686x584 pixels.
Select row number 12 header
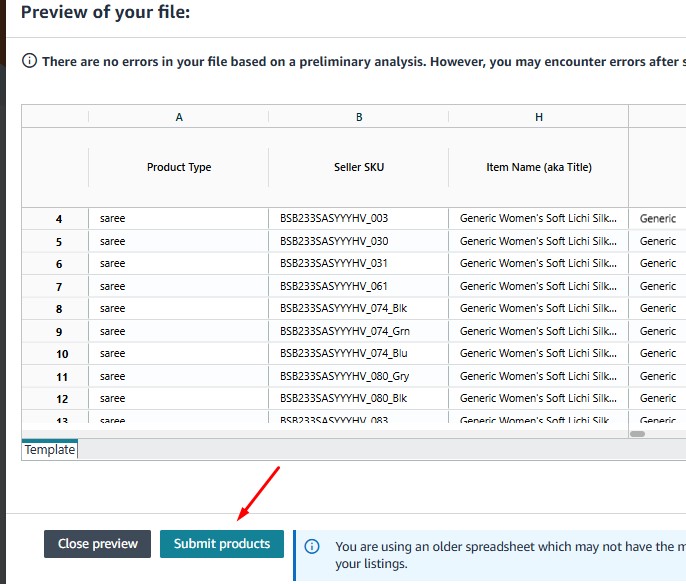[x=59, y=399]
